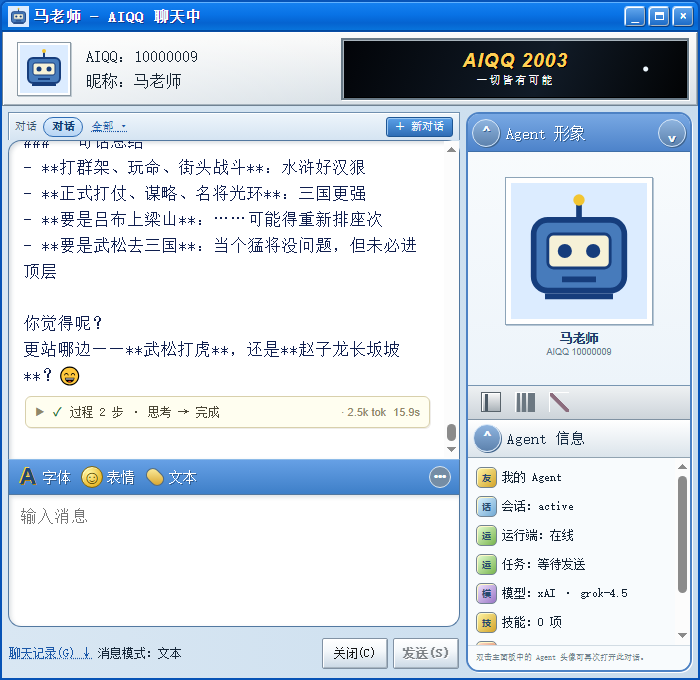Open the 全部 filter dropdown

[109, 126]
